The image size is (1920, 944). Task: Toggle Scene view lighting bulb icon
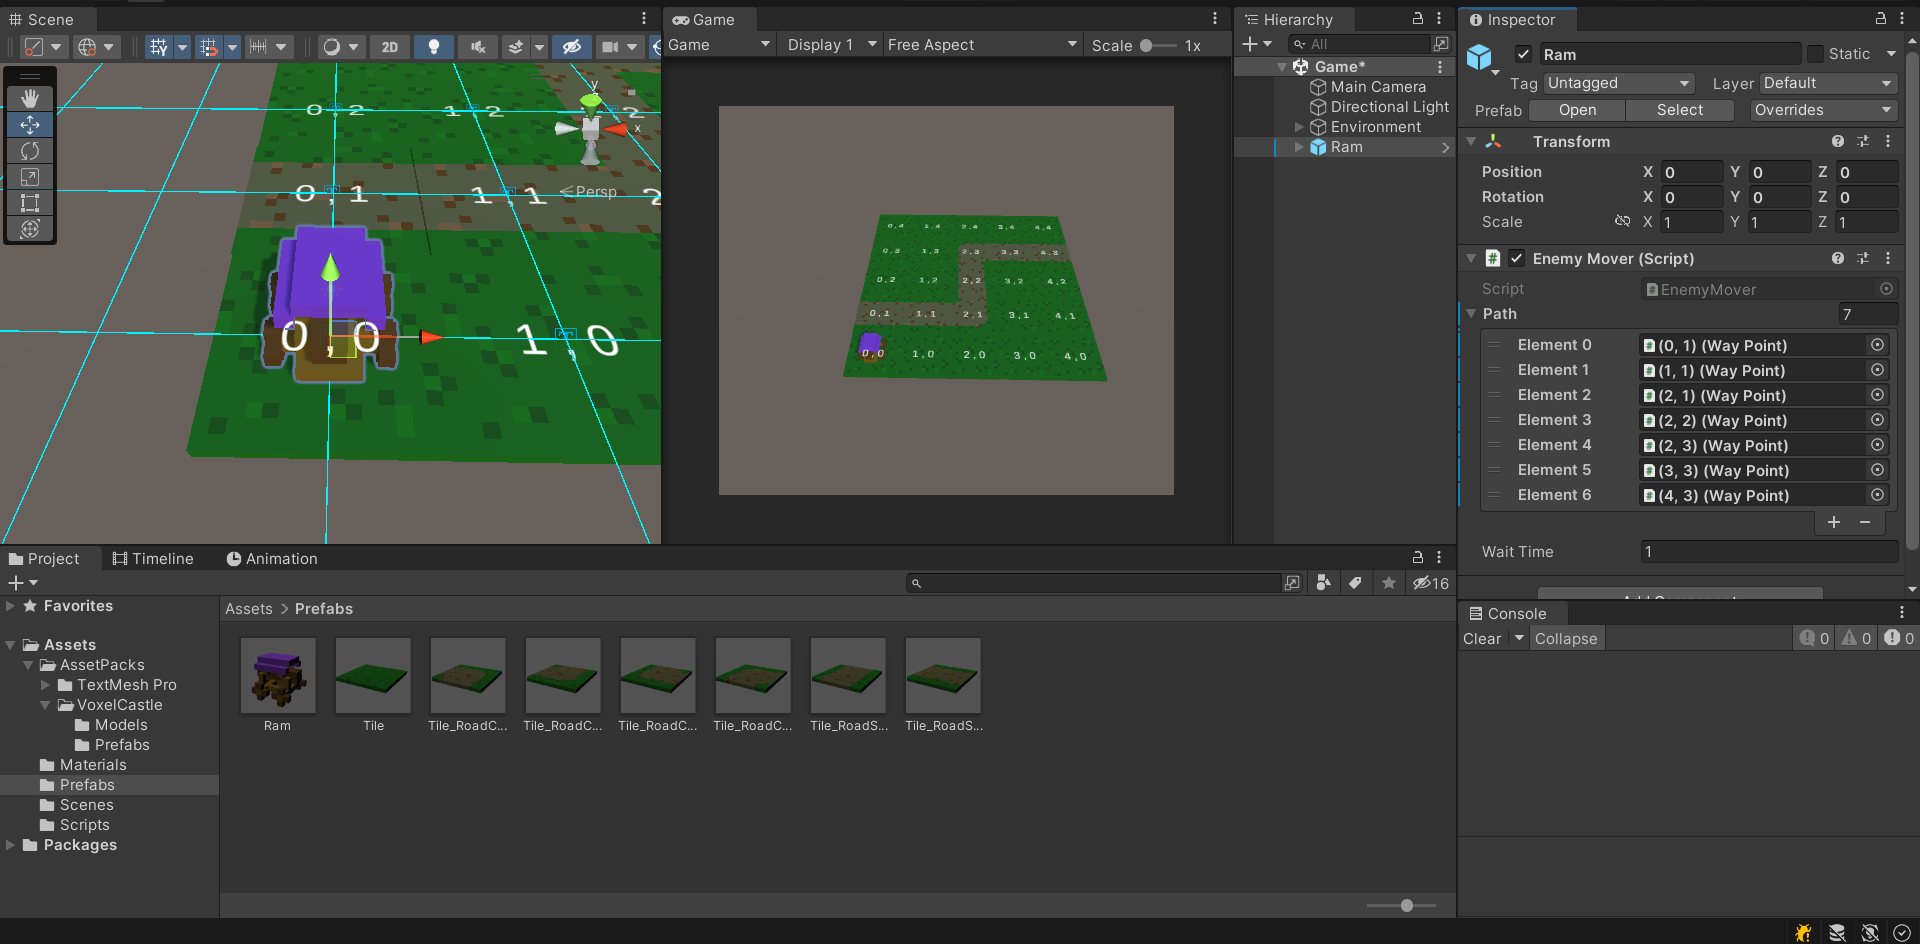434,46
